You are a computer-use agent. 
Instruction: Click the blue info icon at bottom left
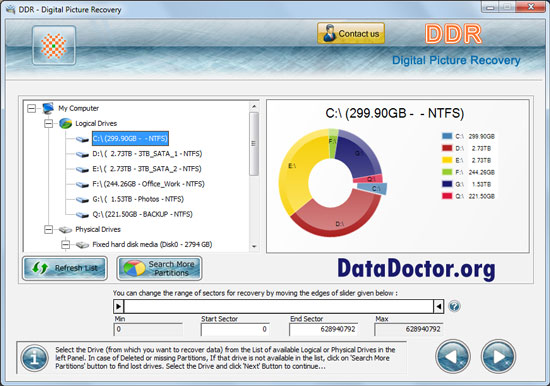34,358
